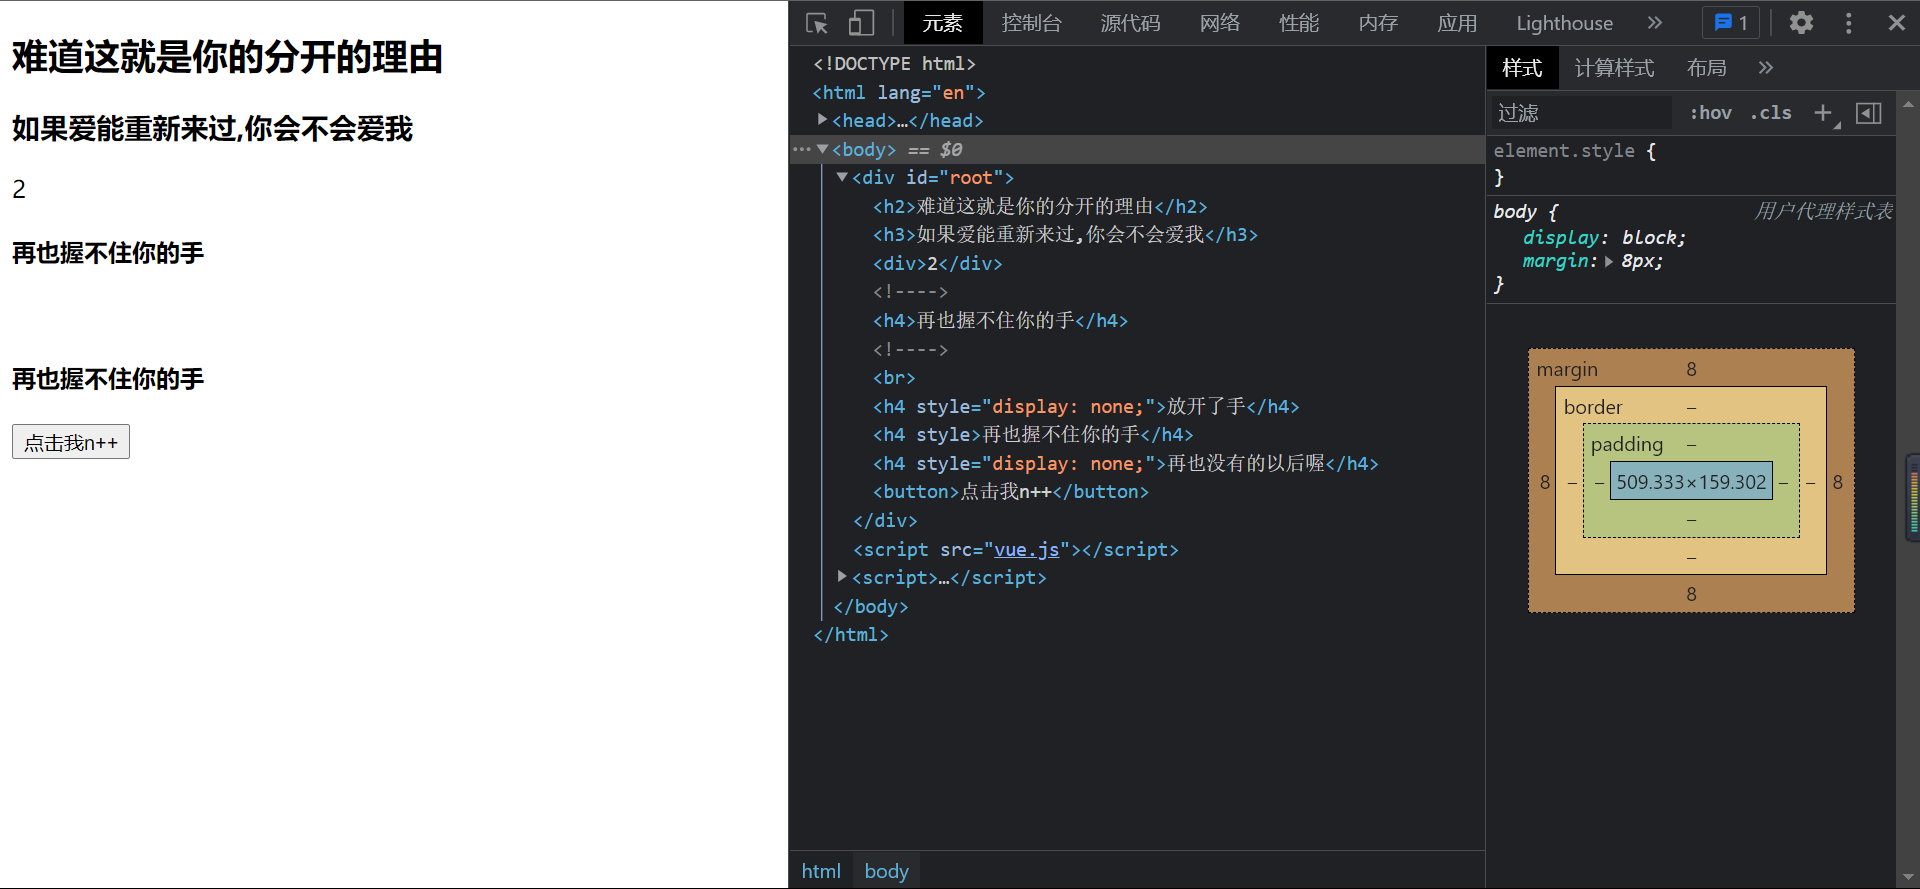Image resolution: width=1920 pixels, height=889 pixels.
Task: Click the counter value 2 on page
Action: point(19,189)
